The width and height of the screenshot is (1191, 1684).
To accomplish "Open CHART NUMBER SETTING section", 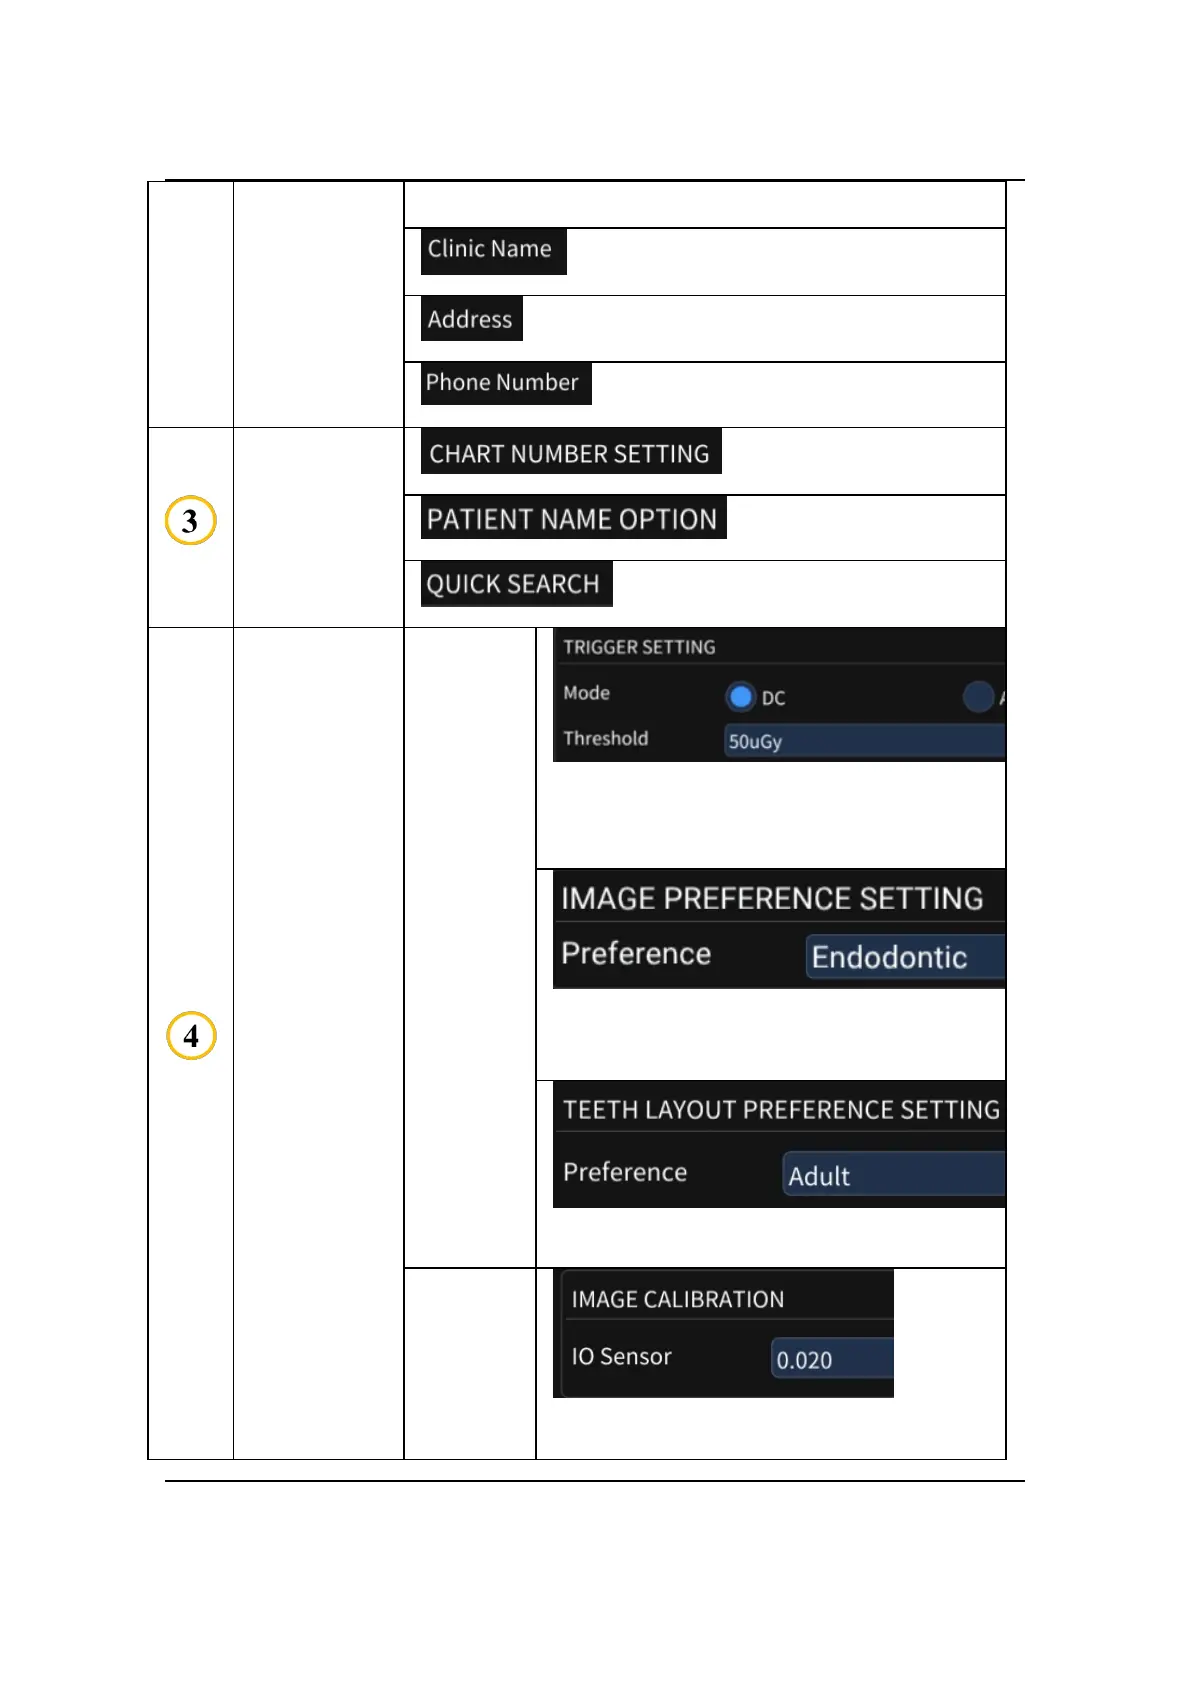I will coord(569,454).
